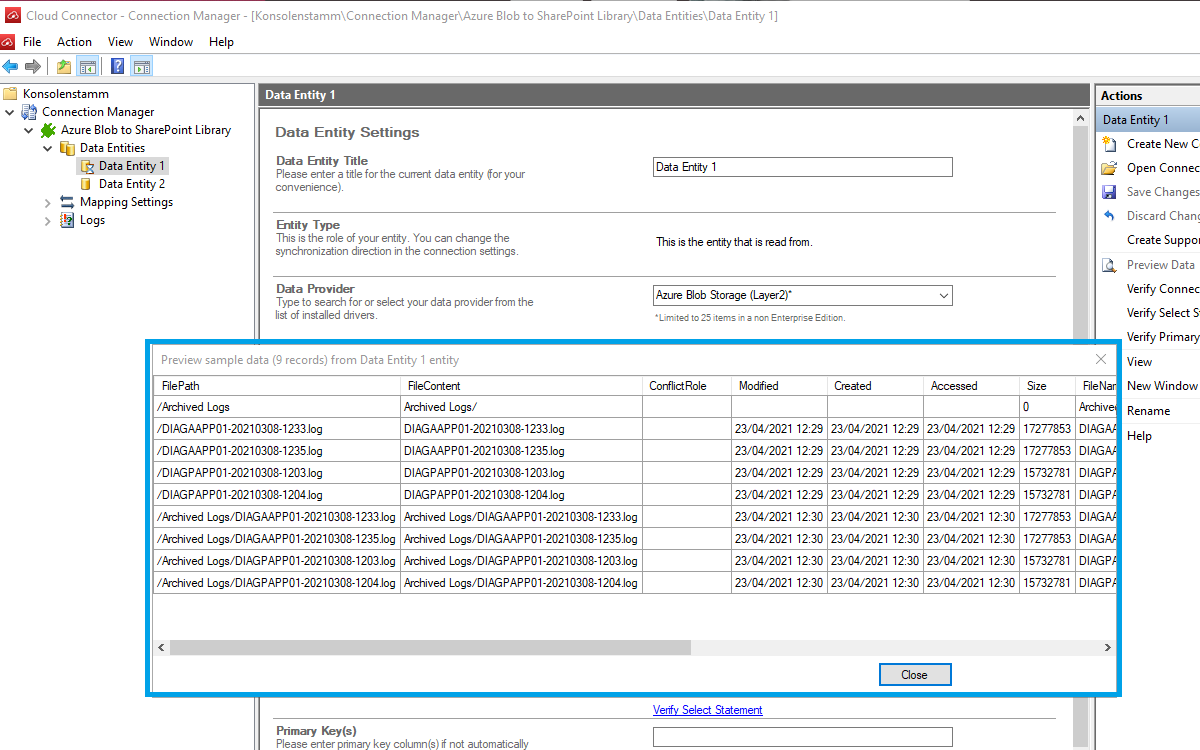Image resolution: width=1200 pixels, height=750 pixels.
Task: Collapse the Data Entities tree node
Action: (48, 148)
